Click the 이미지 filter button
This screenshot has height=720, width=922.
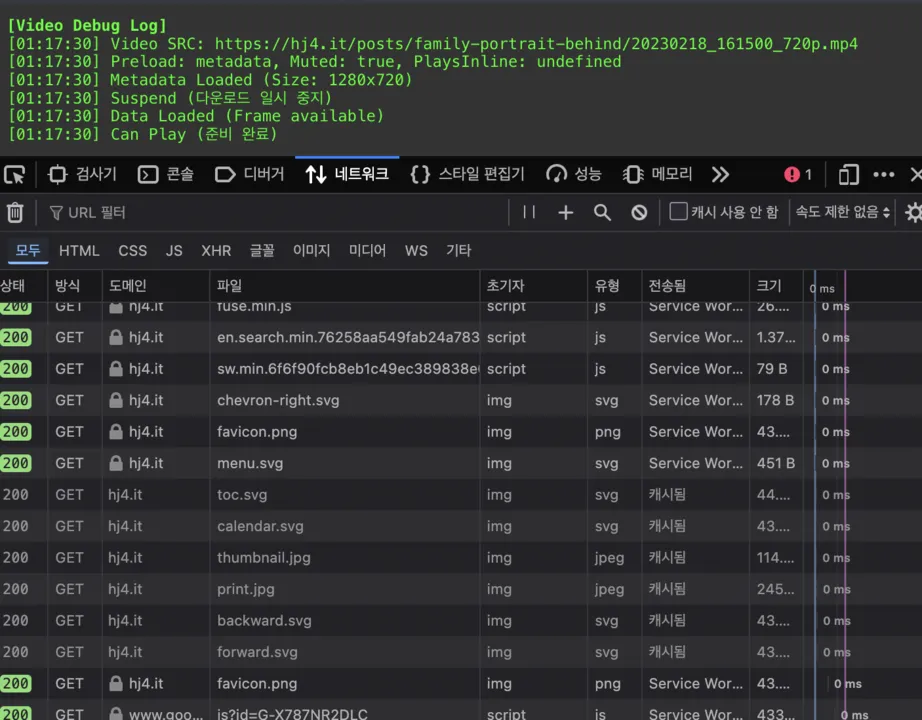pyautogui.click(x=311, y=251)
